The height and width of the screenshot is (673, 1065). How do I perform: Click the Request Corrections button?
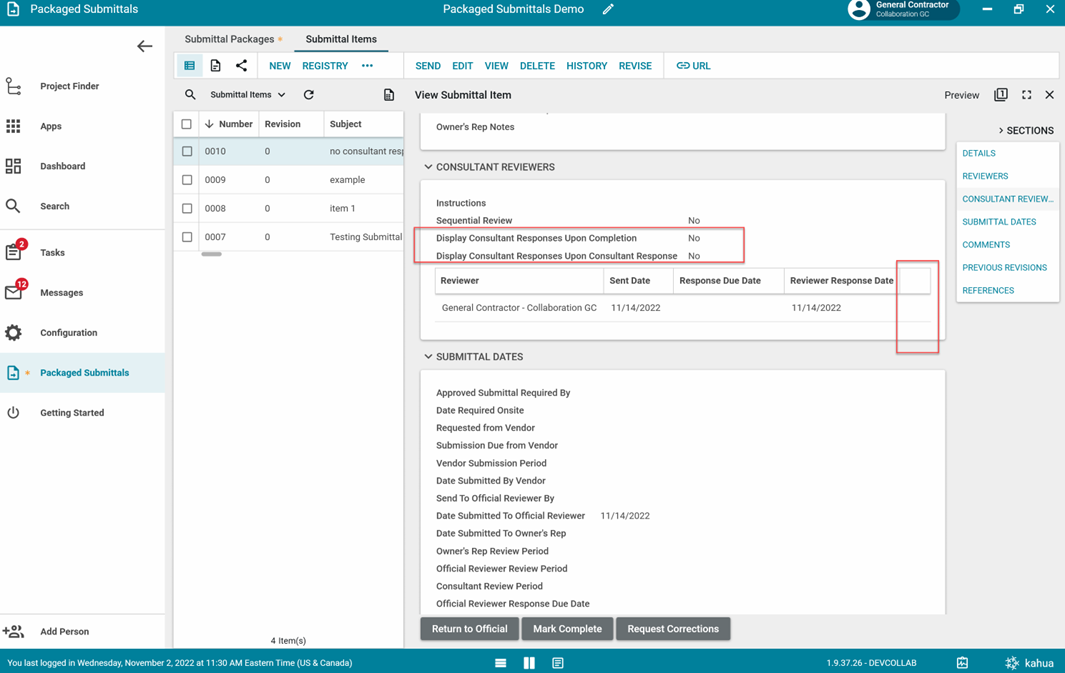673,629
